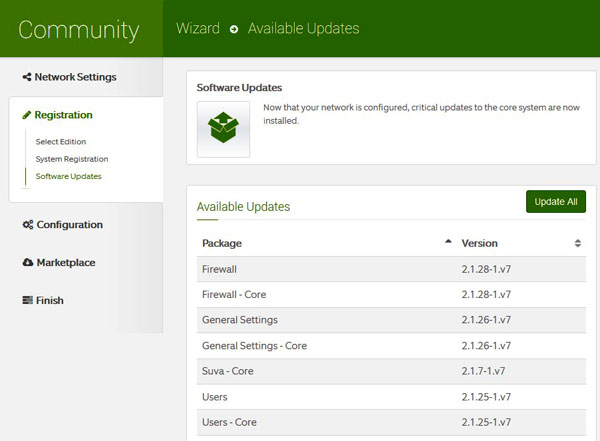Select the Firewall - Core package row
This screenshot has width=600, height=441.
pos(391,294)
